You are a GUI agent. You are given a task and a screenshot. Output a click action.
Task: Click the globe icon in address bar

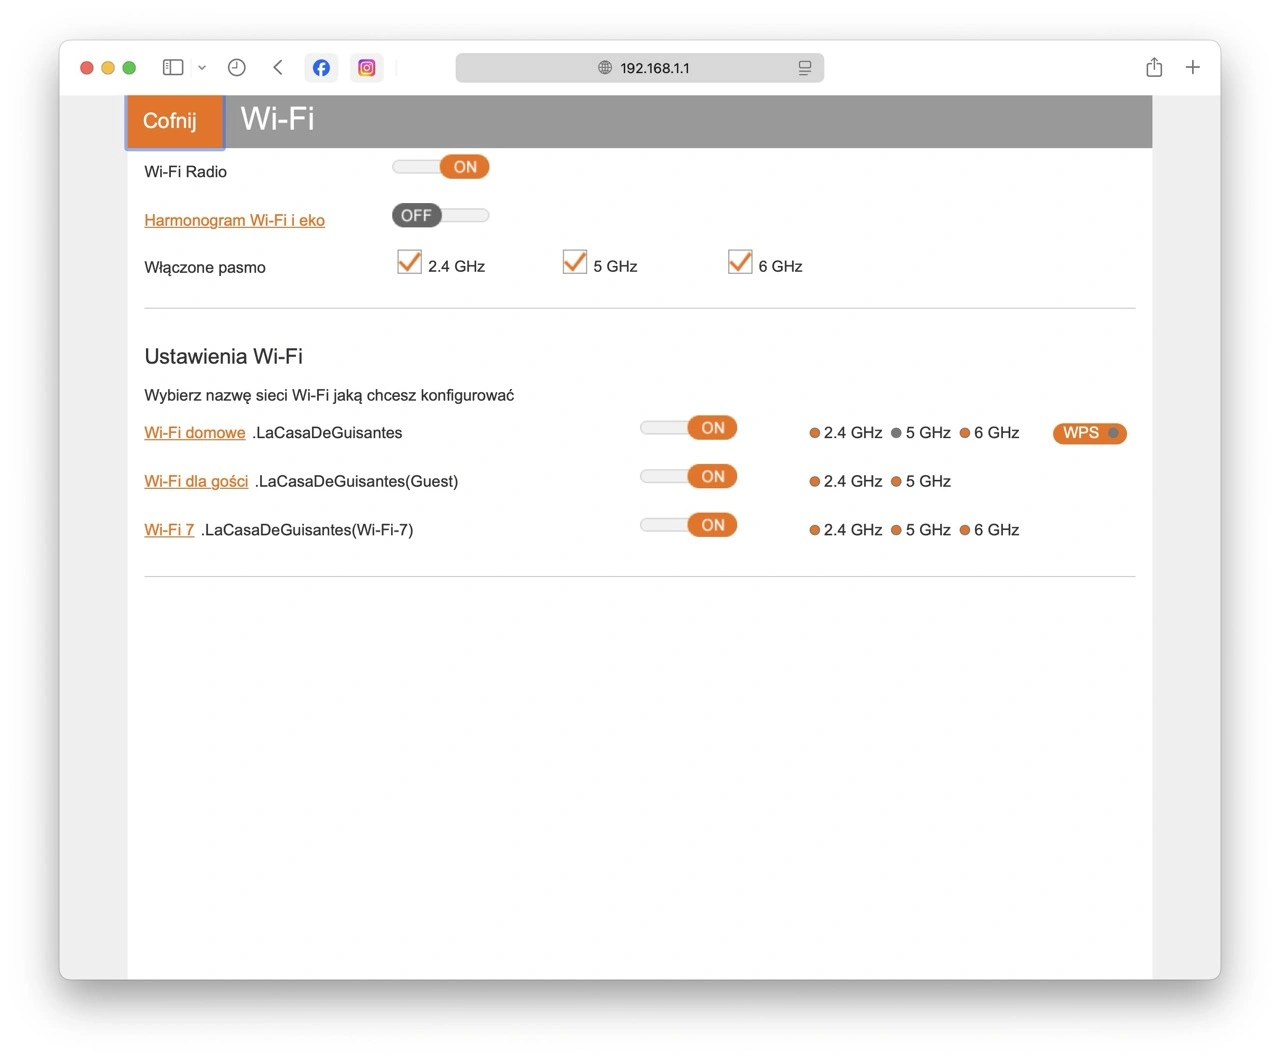(x=605, y=67)
